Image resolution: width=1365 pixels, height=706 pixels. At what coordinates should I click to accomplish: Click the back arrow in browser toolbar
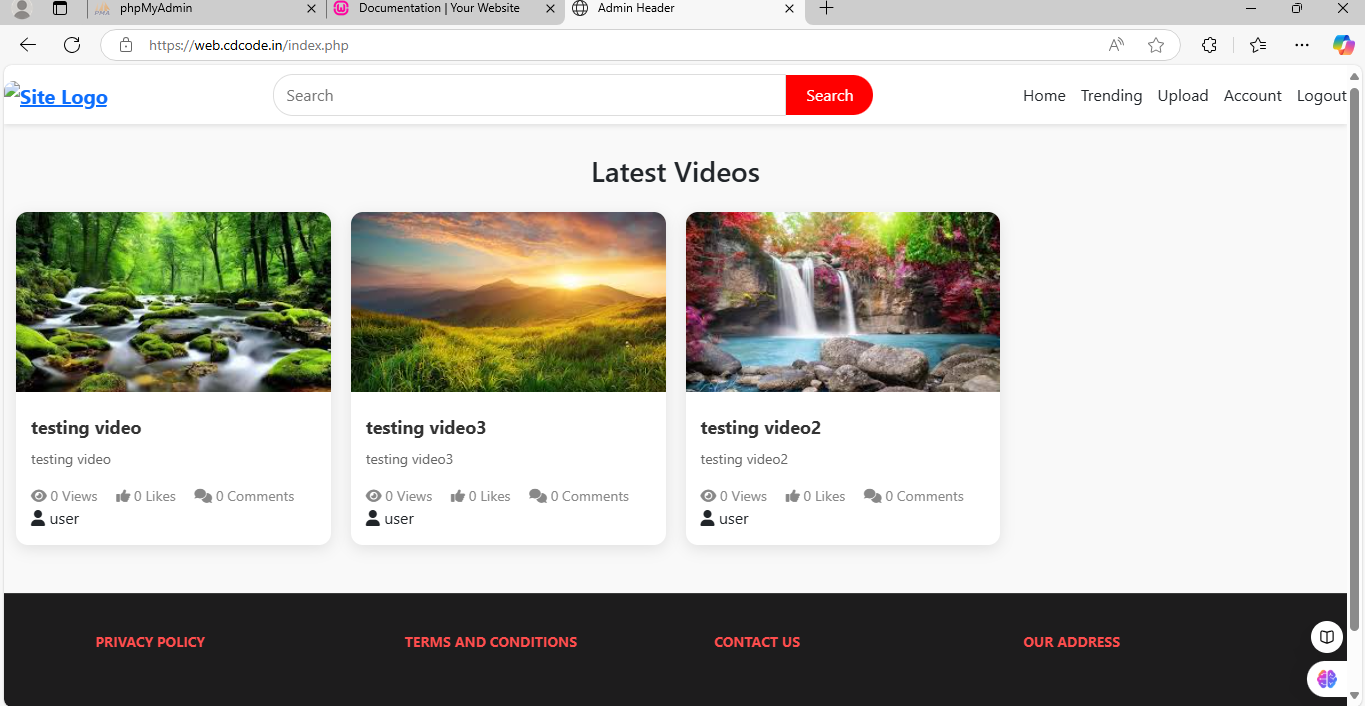(28, 45)
